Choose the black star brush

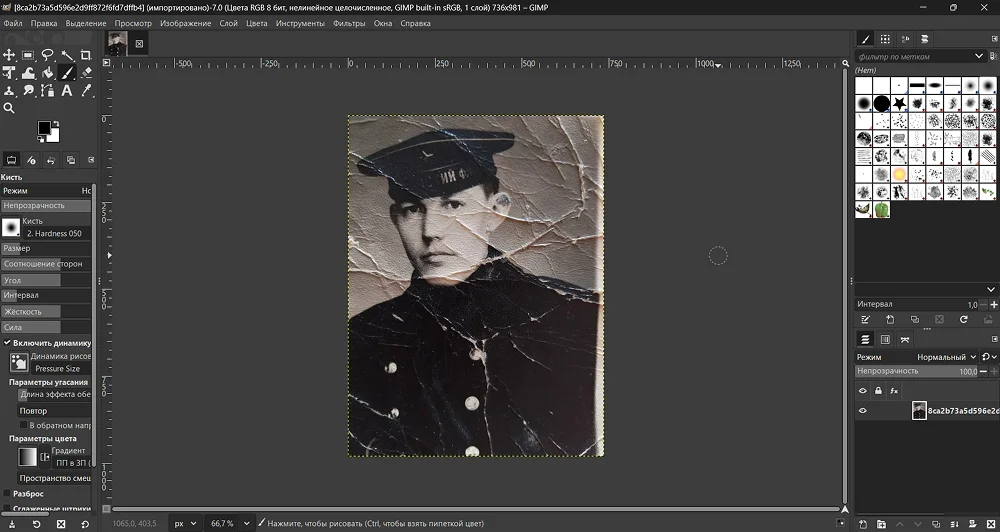tap(899, 103)
